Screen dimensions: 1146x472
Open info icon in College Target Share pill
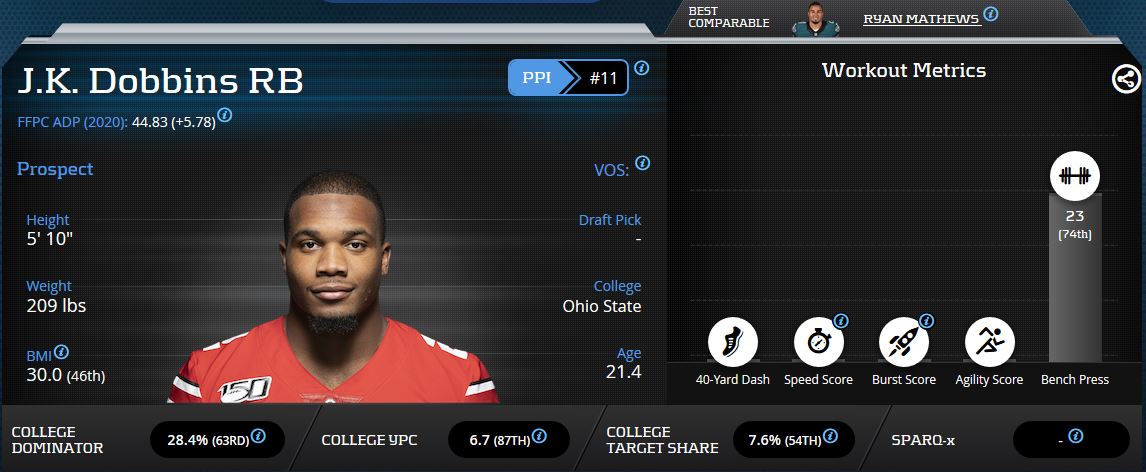(830, 436)
